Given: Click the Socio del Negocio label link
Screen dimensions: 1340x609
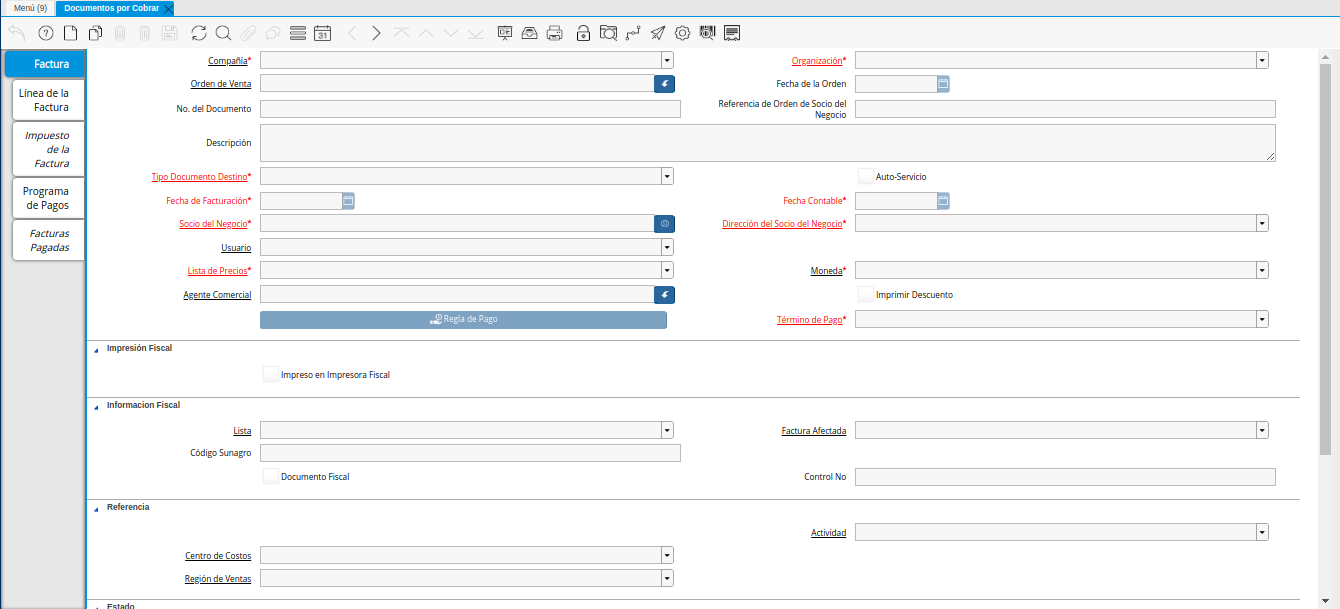Looking at the screenshot, I should 215,224.
